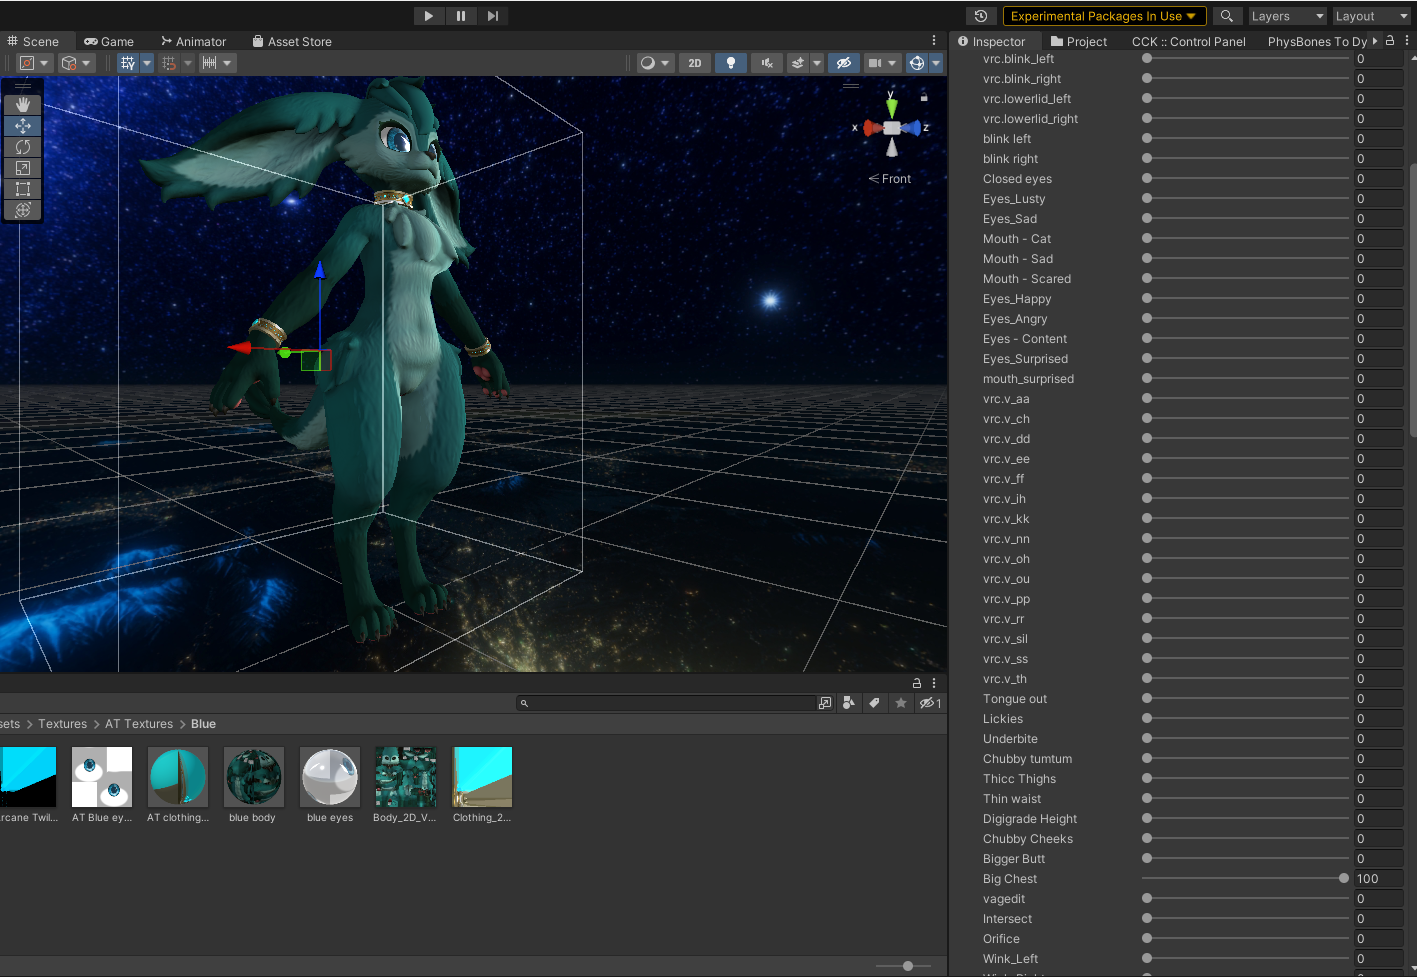Search by type filter icon

coord(849,703)
